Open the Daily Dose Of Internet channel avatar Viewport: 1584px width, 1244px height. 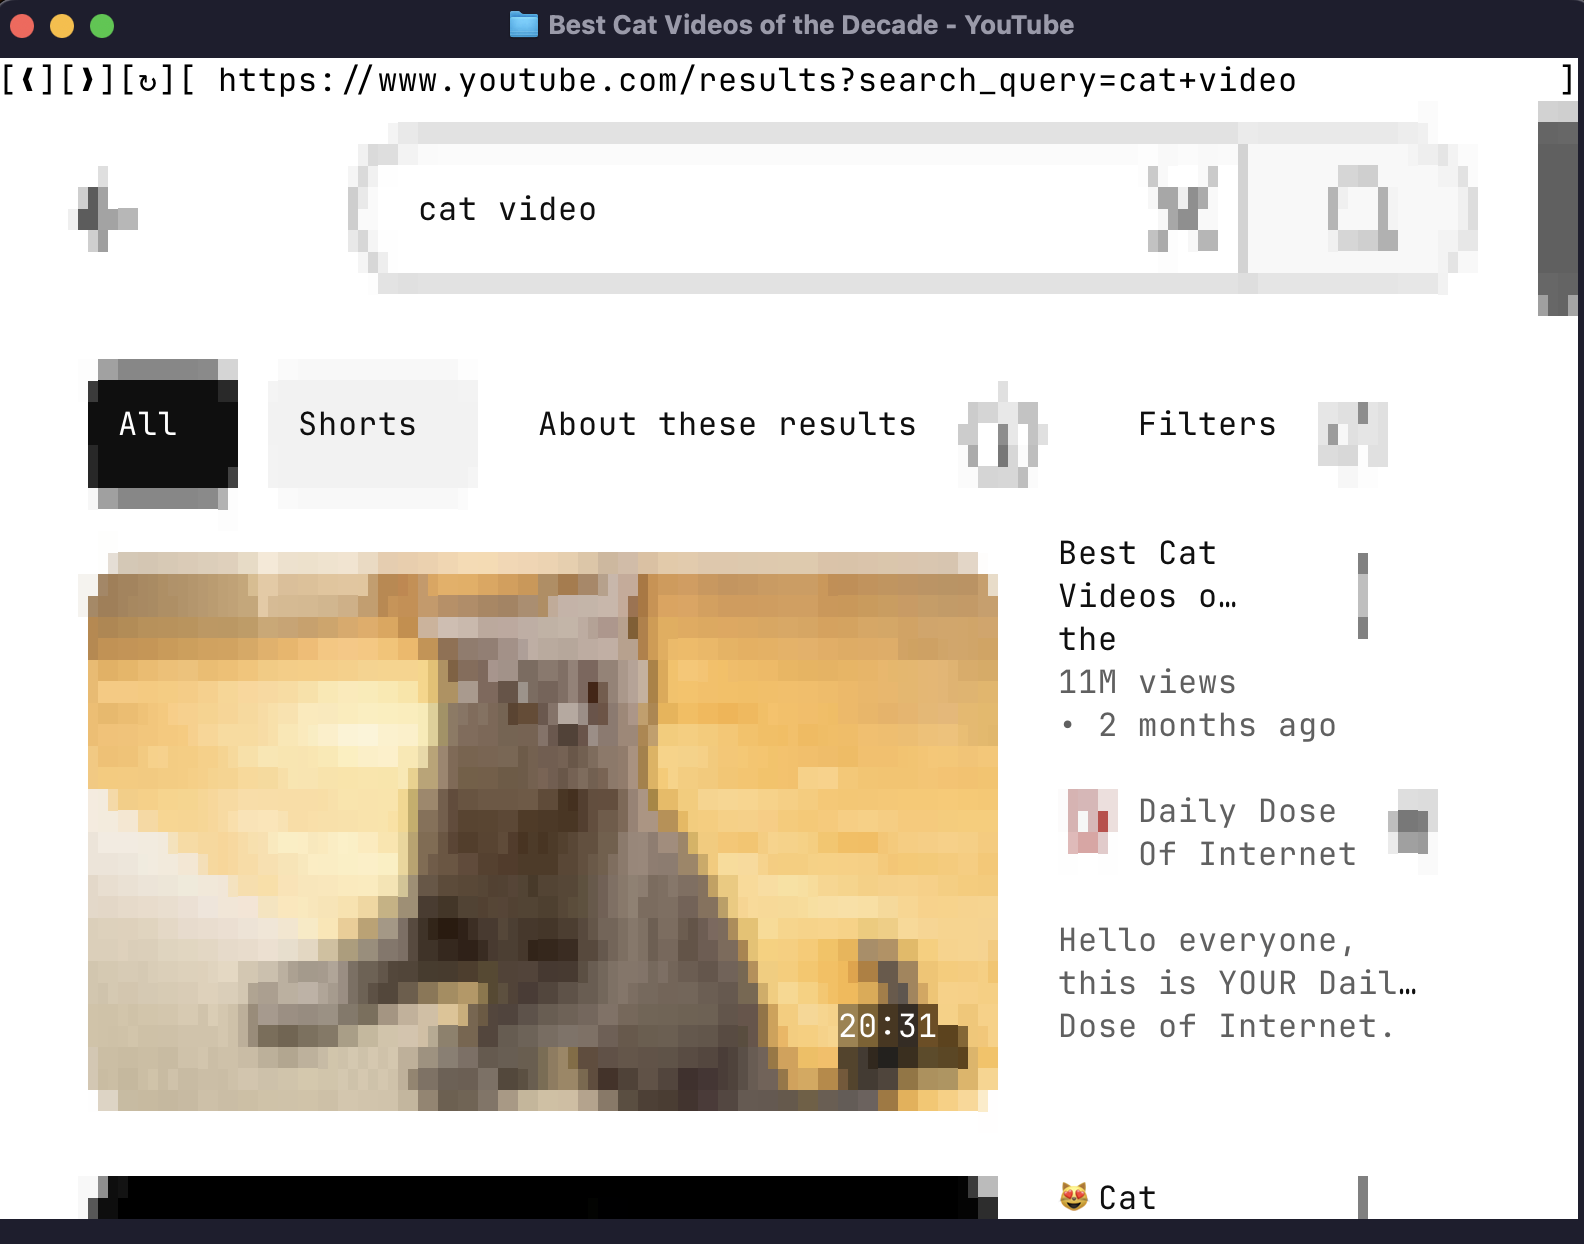tap(1088, 821)
